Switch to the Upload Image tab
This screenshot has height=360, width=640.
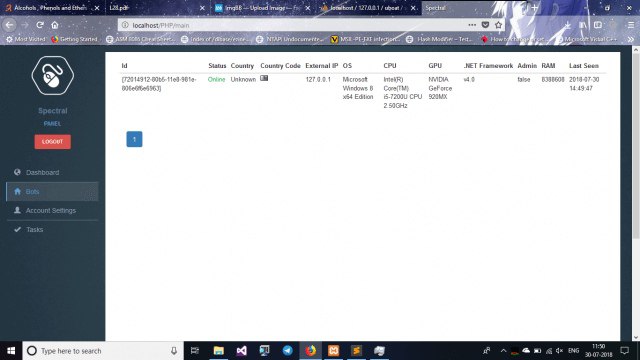[261, 8]
